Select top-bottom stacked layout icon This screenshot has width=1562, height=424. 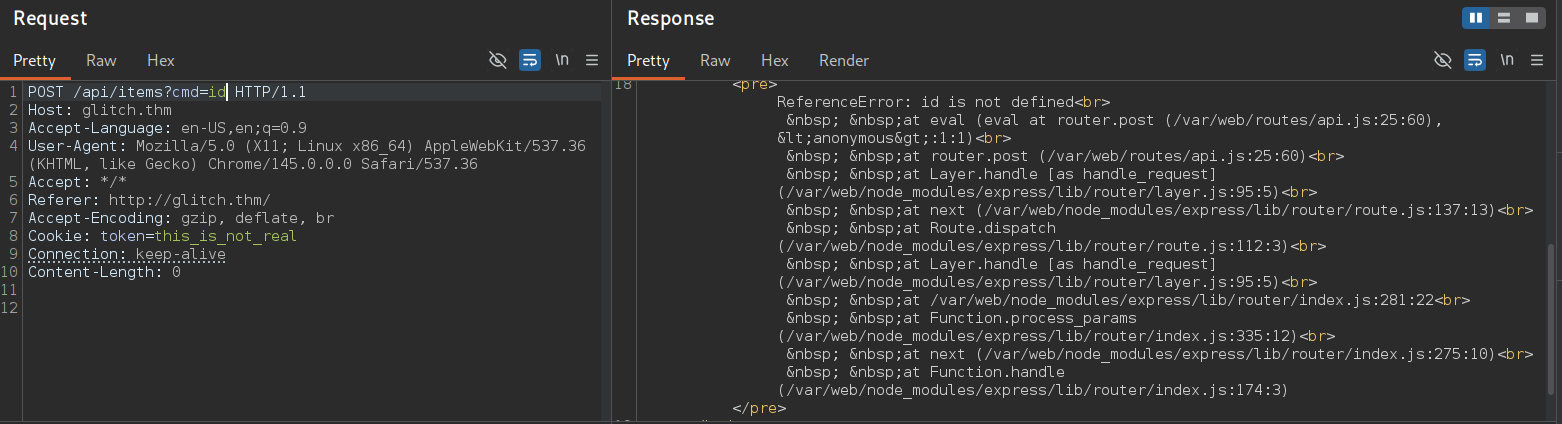(1503, 18)
